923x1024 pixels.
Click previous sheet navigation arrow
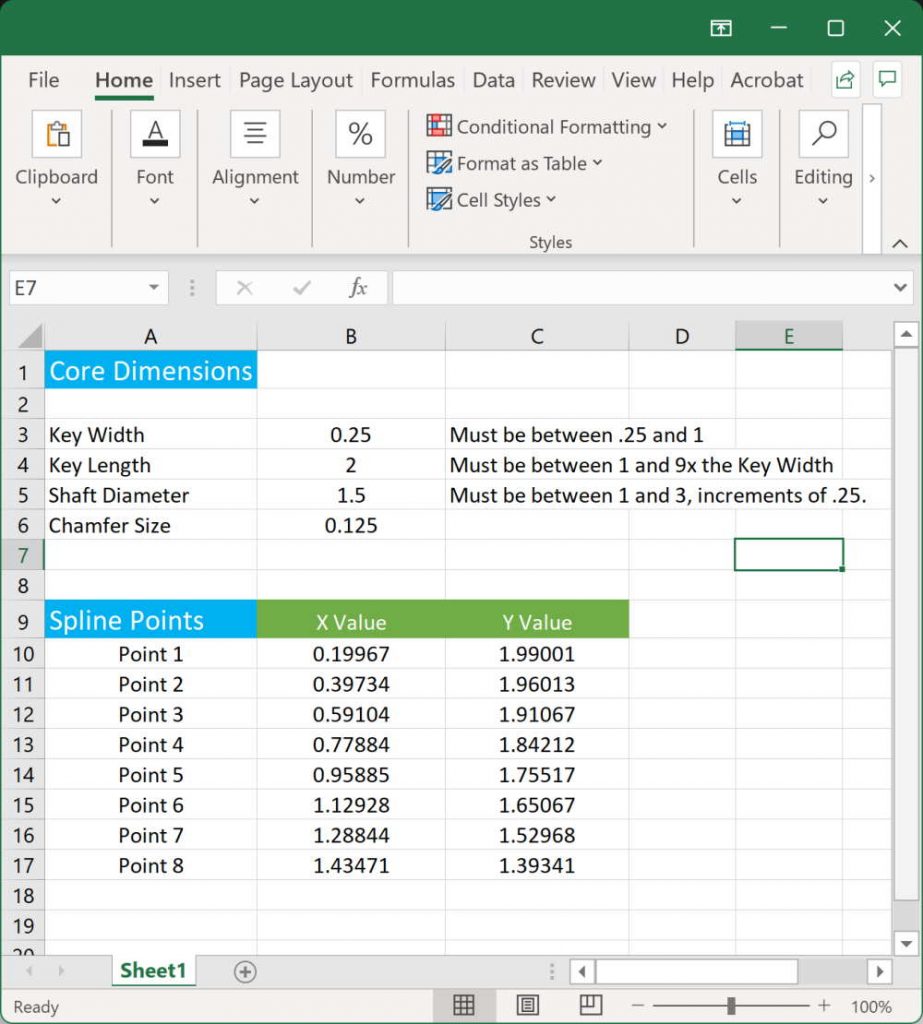(x=29, y=971)
